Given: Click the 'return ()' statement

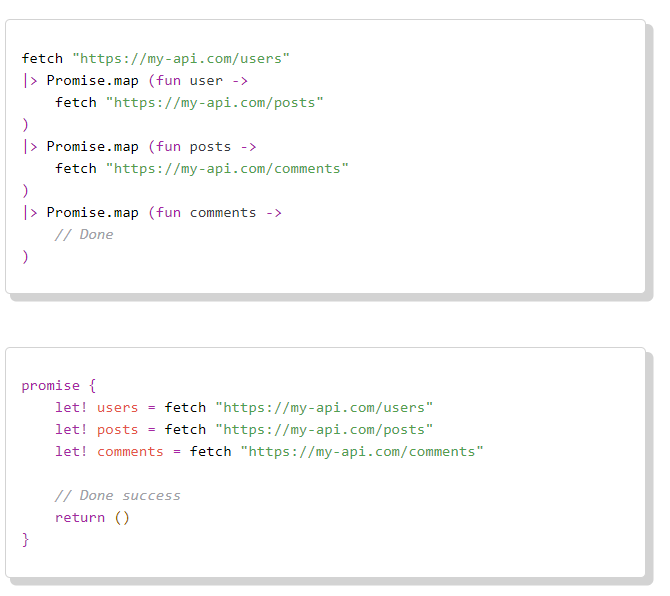Looking at the screenshot, I should [x=92, y=518].
